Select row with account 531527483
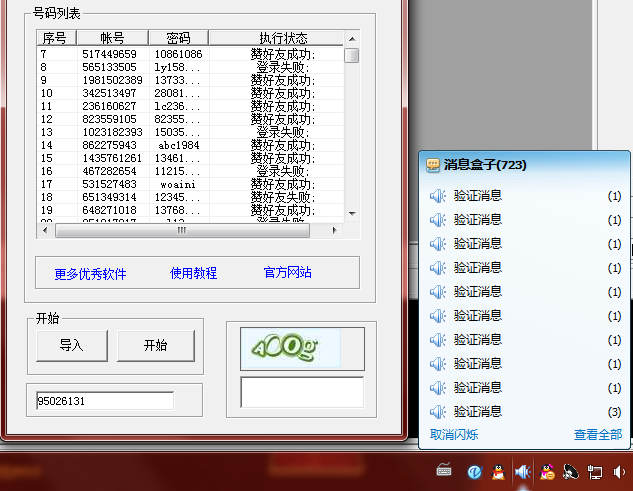This screenshot has width=633, height=491. 190,184
